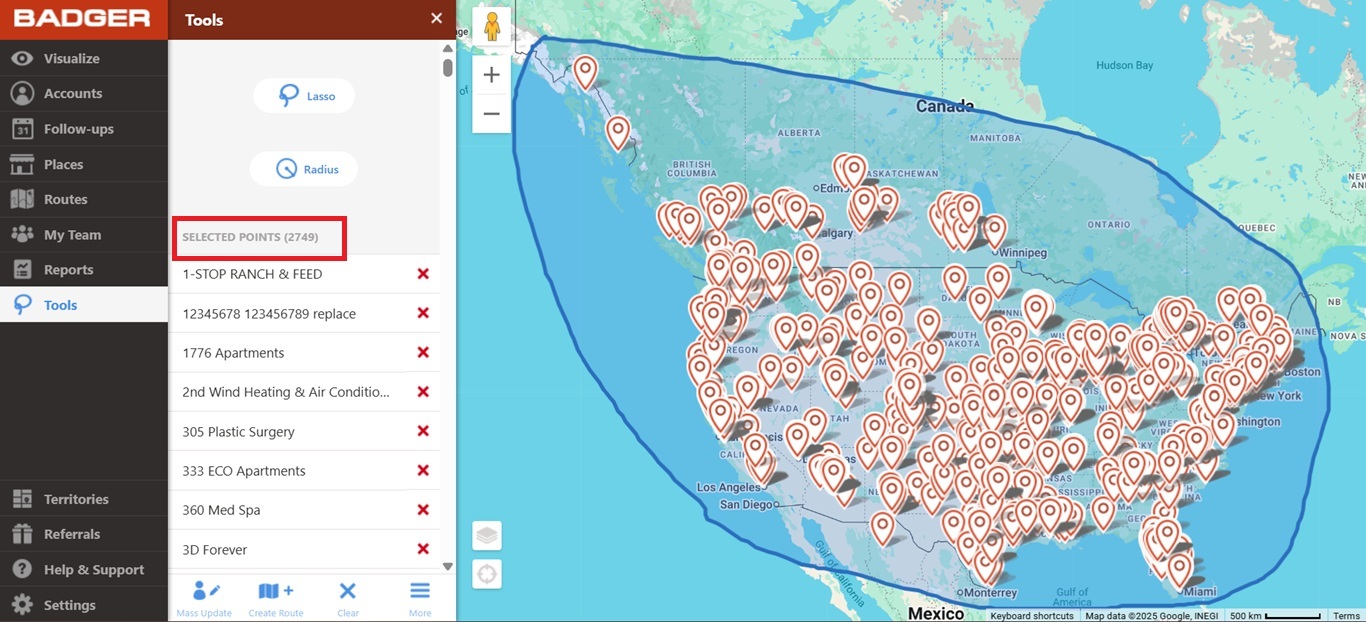Screen dimensions: 1366x622
Task: Close the Tools panel
Action: (436, 19)
